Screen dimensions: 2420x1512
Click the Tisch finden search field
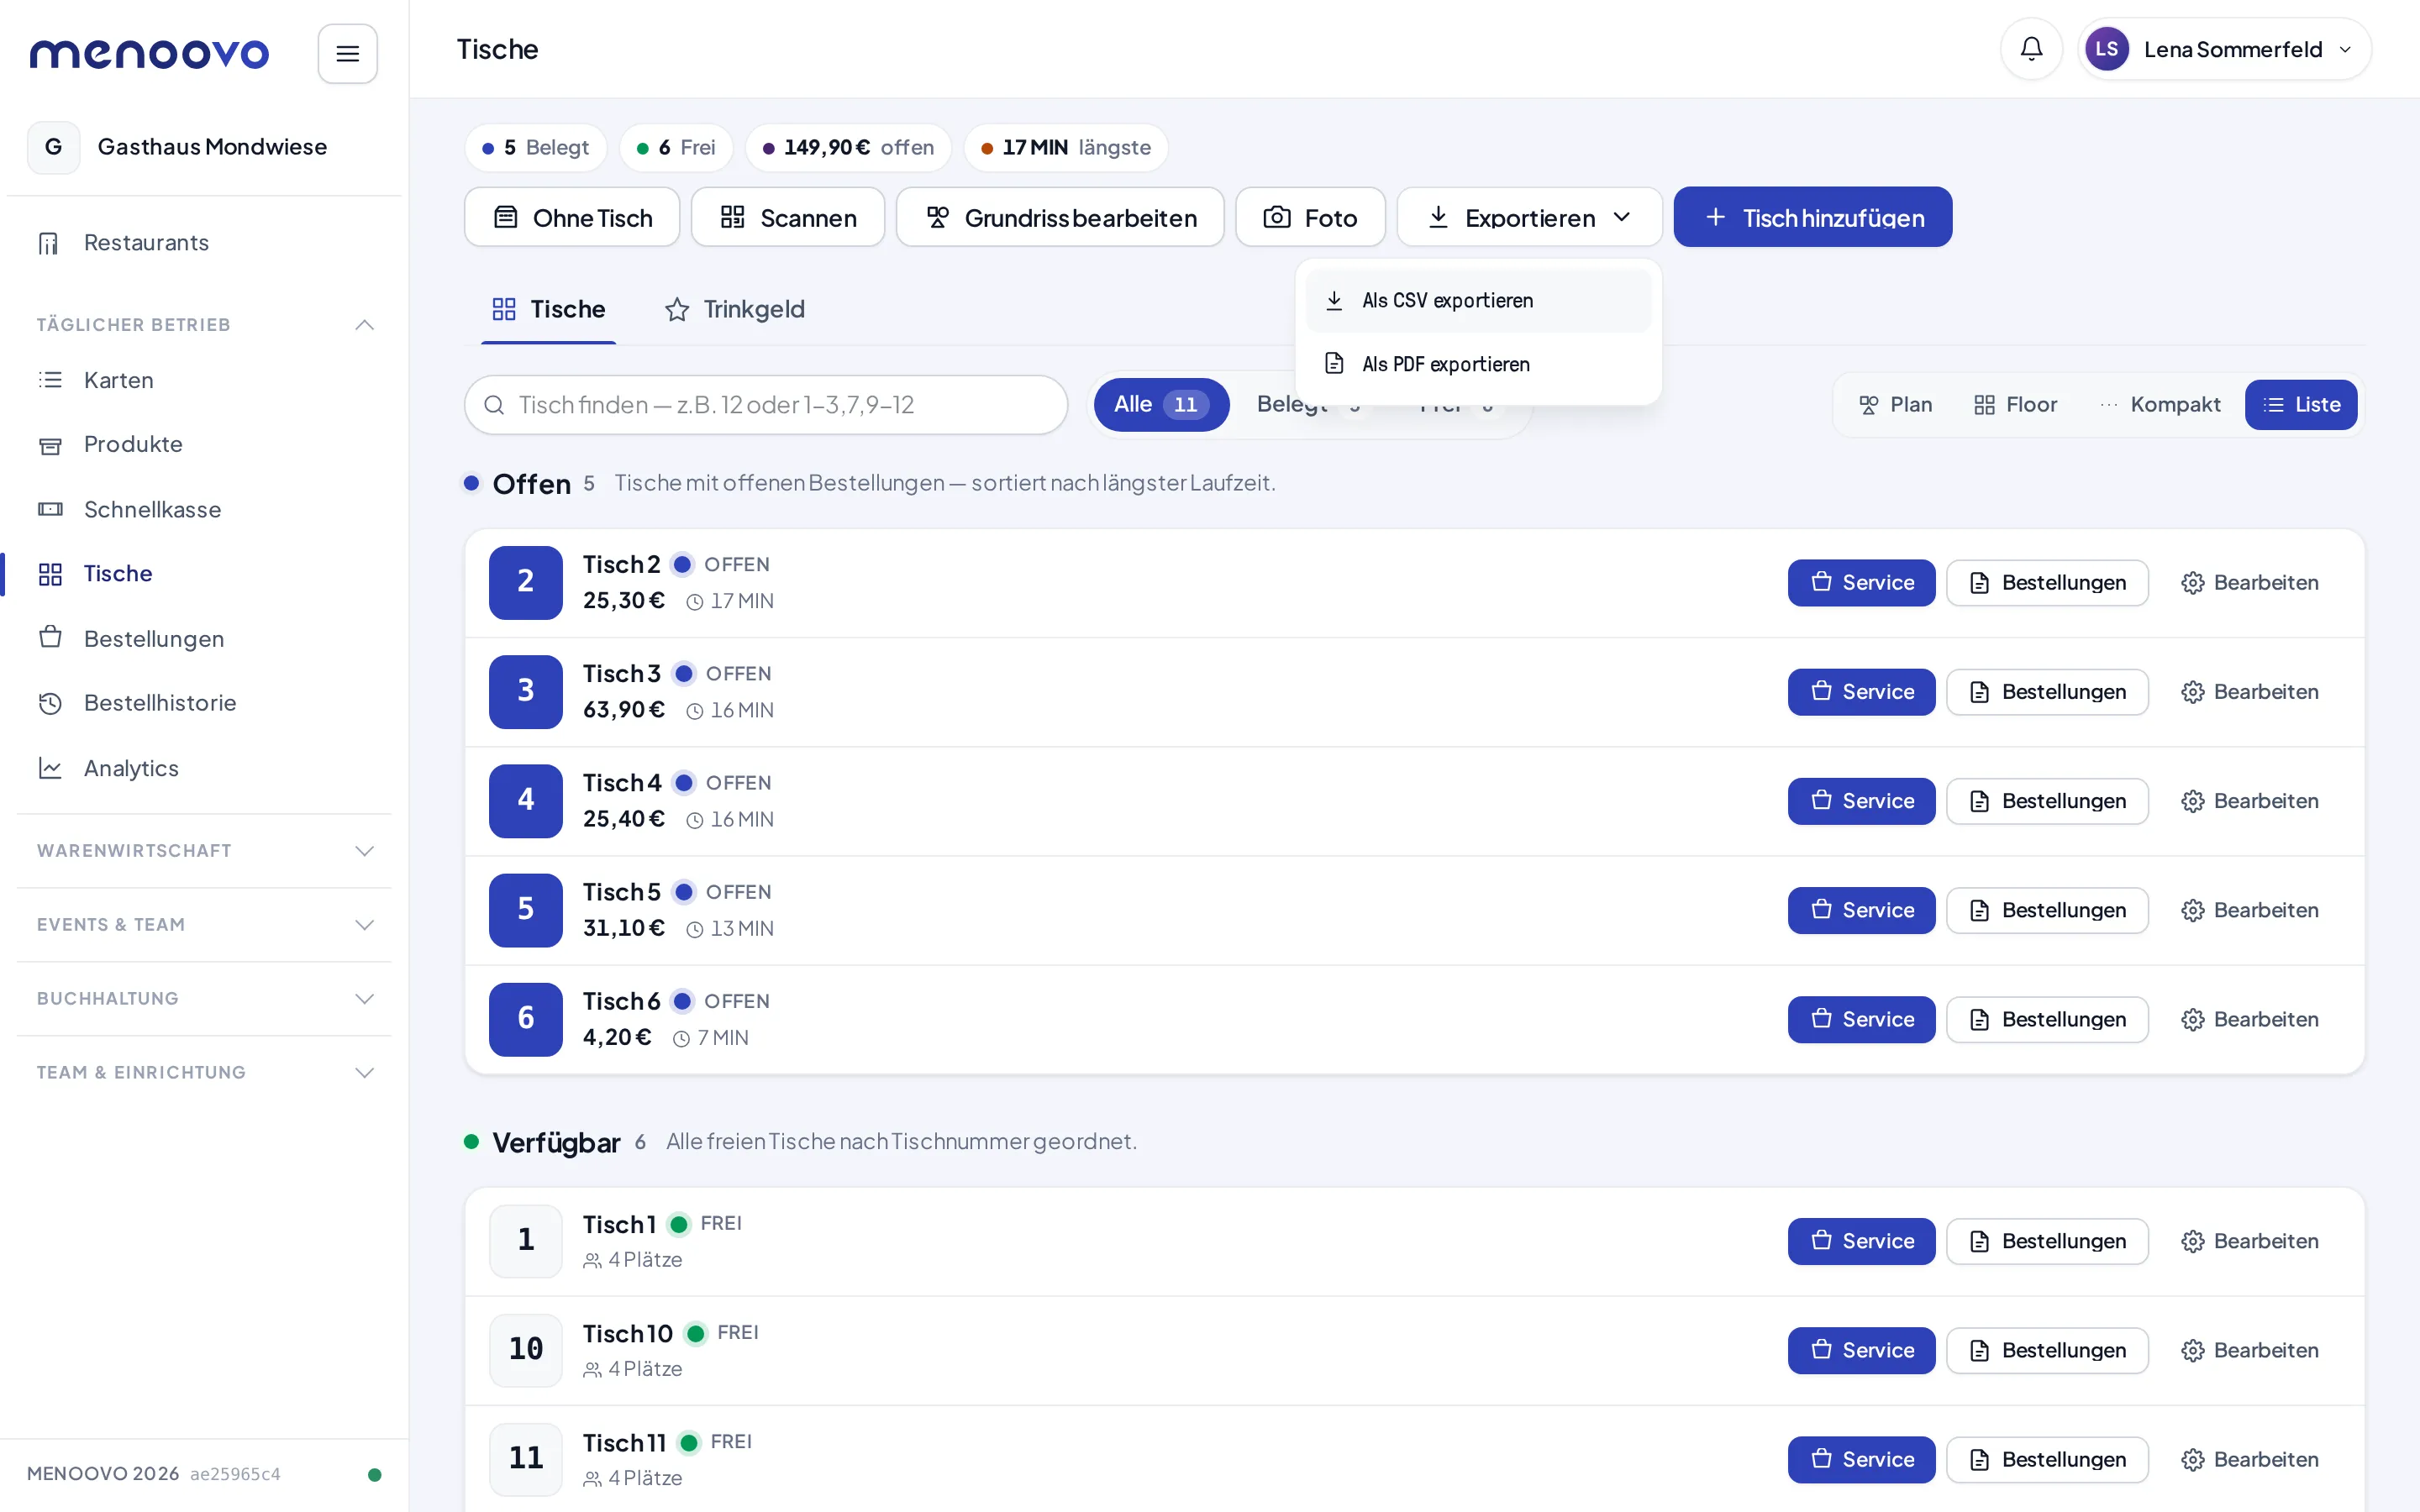[766, 404]
